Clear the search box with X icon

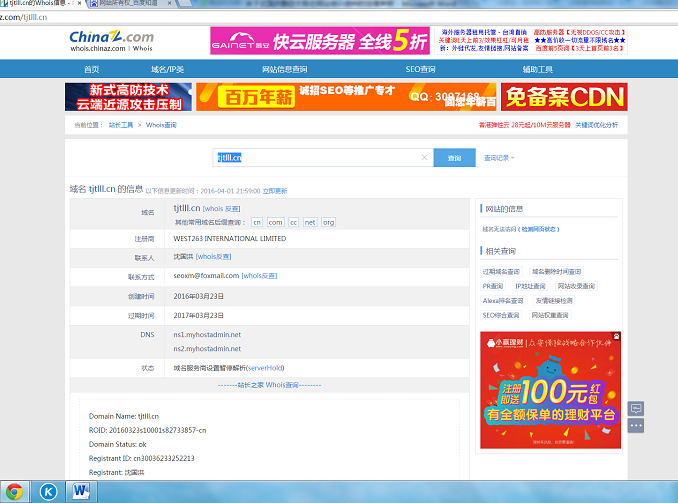point(425,158)
